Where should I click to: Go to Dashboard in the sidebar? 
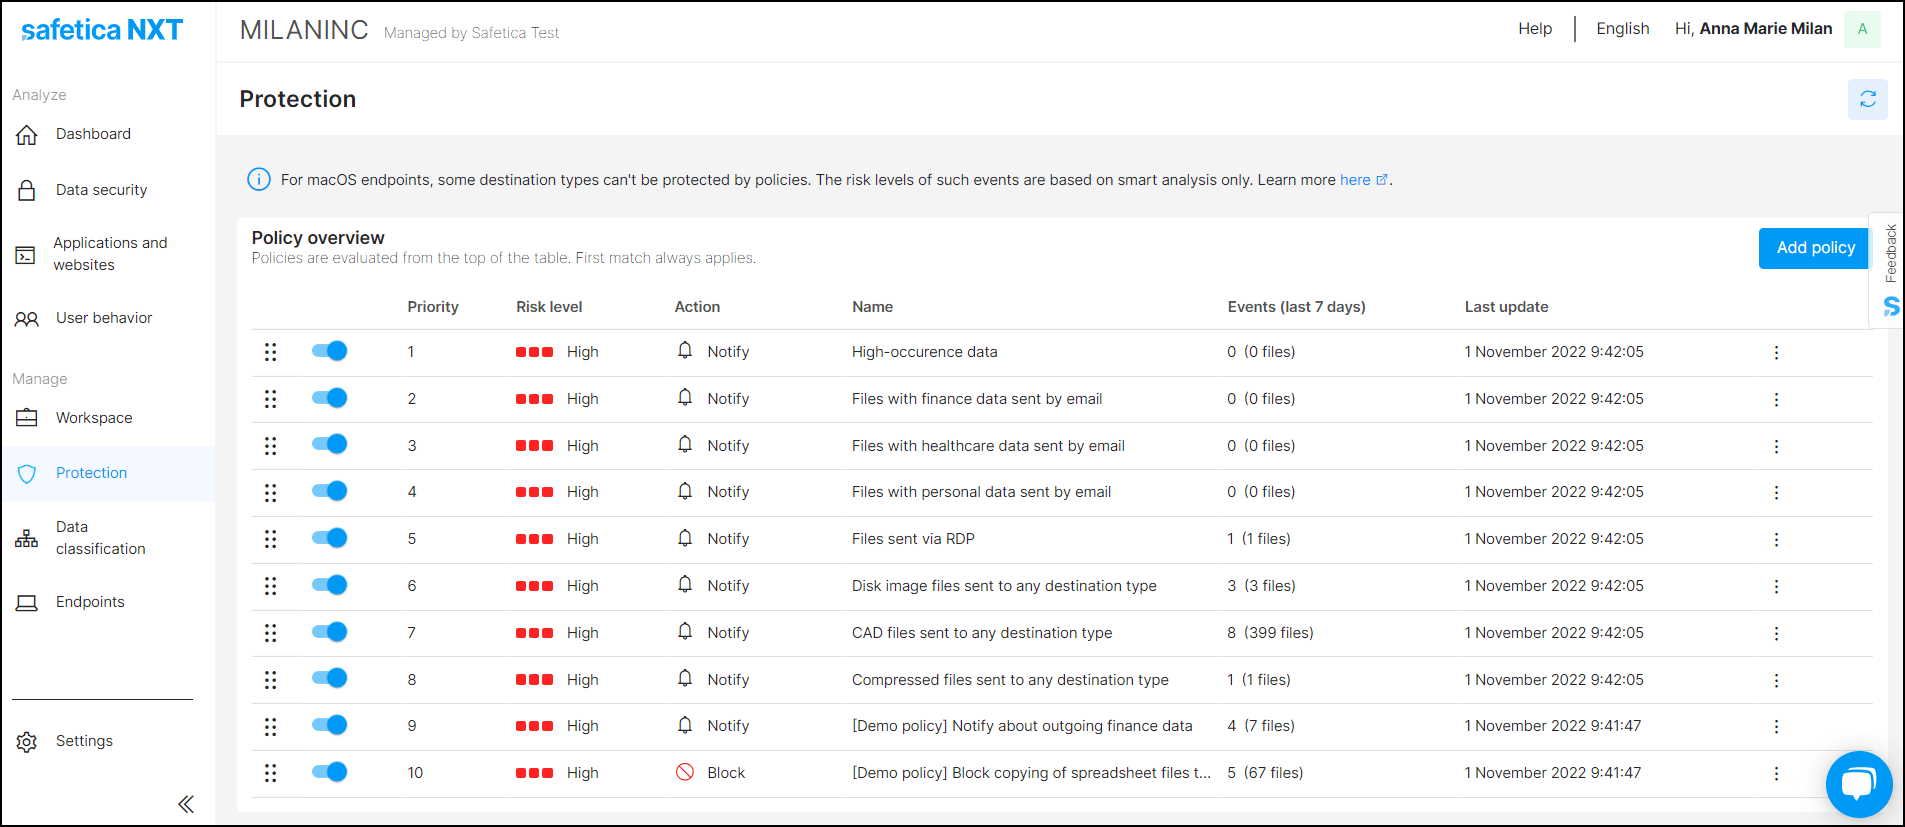click(x=93, y=134)
